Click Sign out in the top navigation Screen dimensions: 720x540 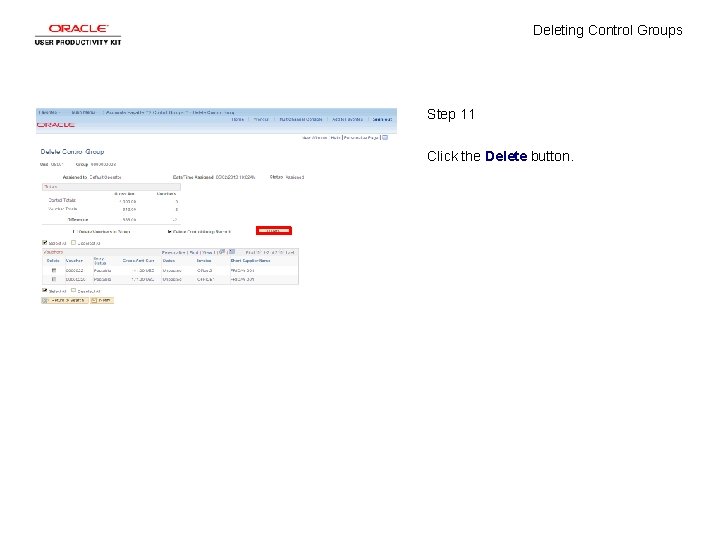pyautogui.click(x=382, y=119)
